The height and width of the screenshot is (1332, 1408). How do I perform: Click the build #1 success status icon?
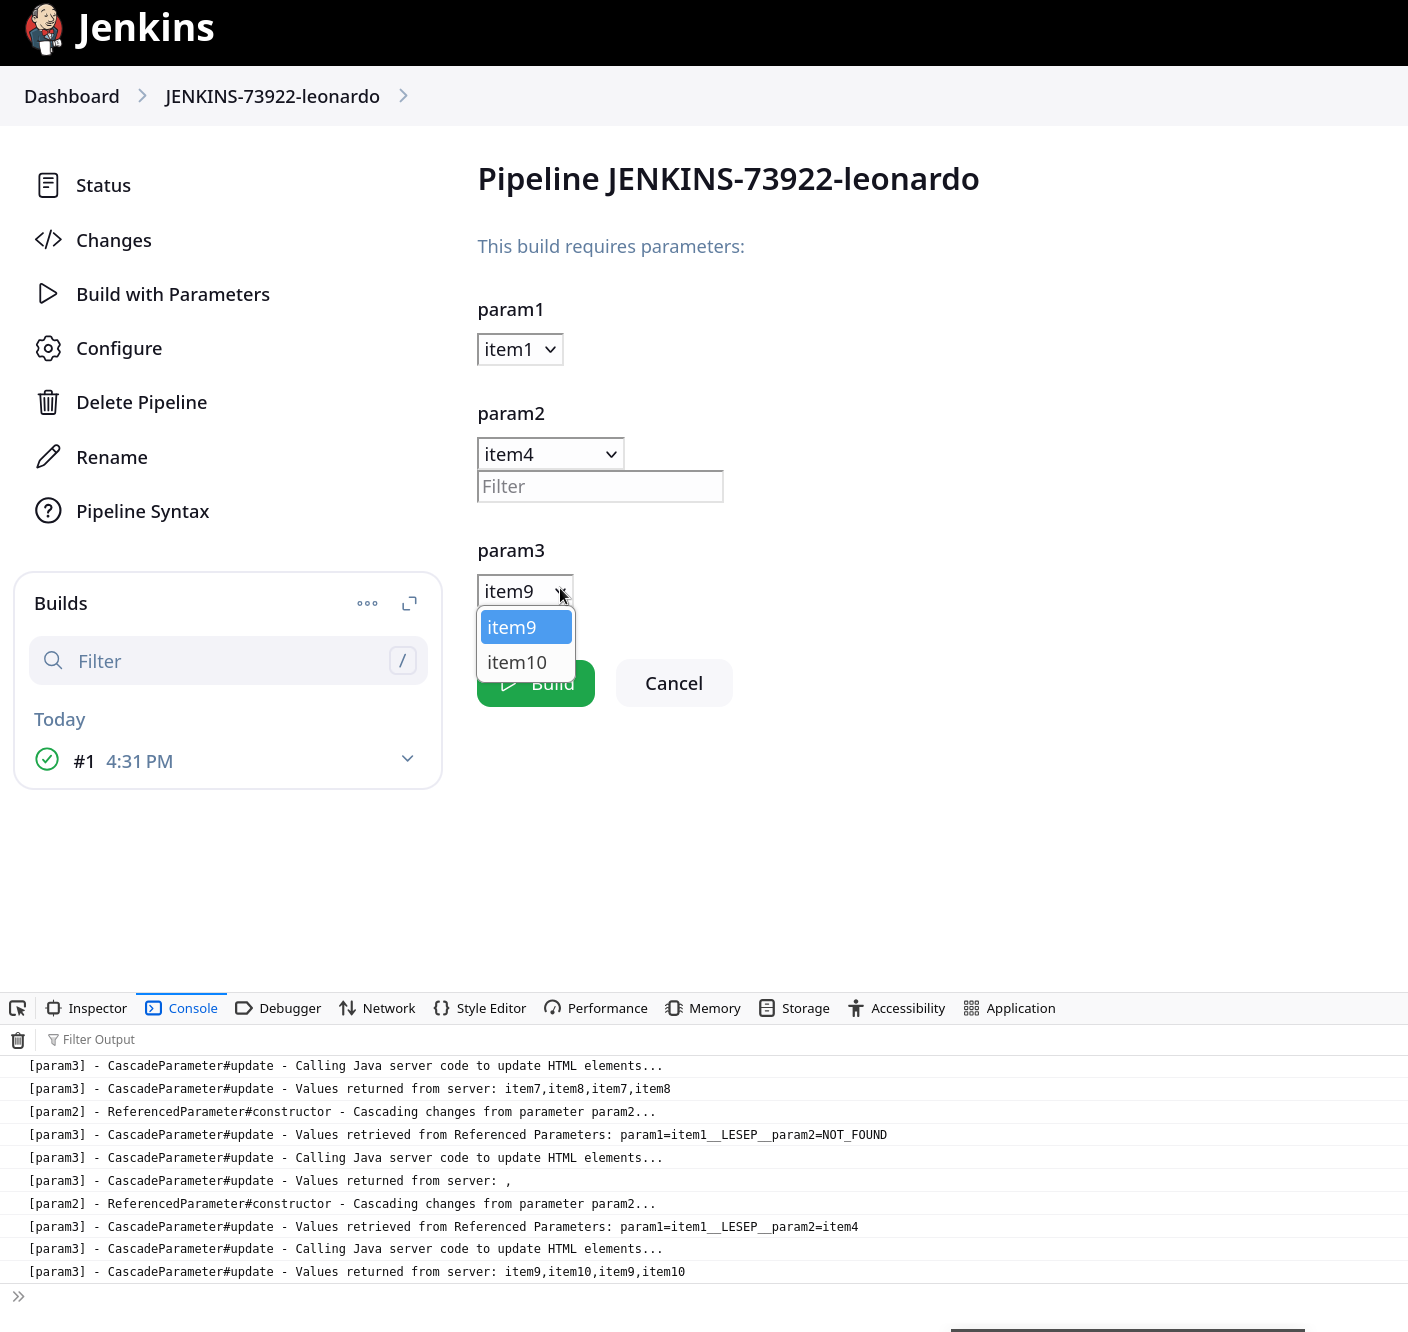point(47,760)
